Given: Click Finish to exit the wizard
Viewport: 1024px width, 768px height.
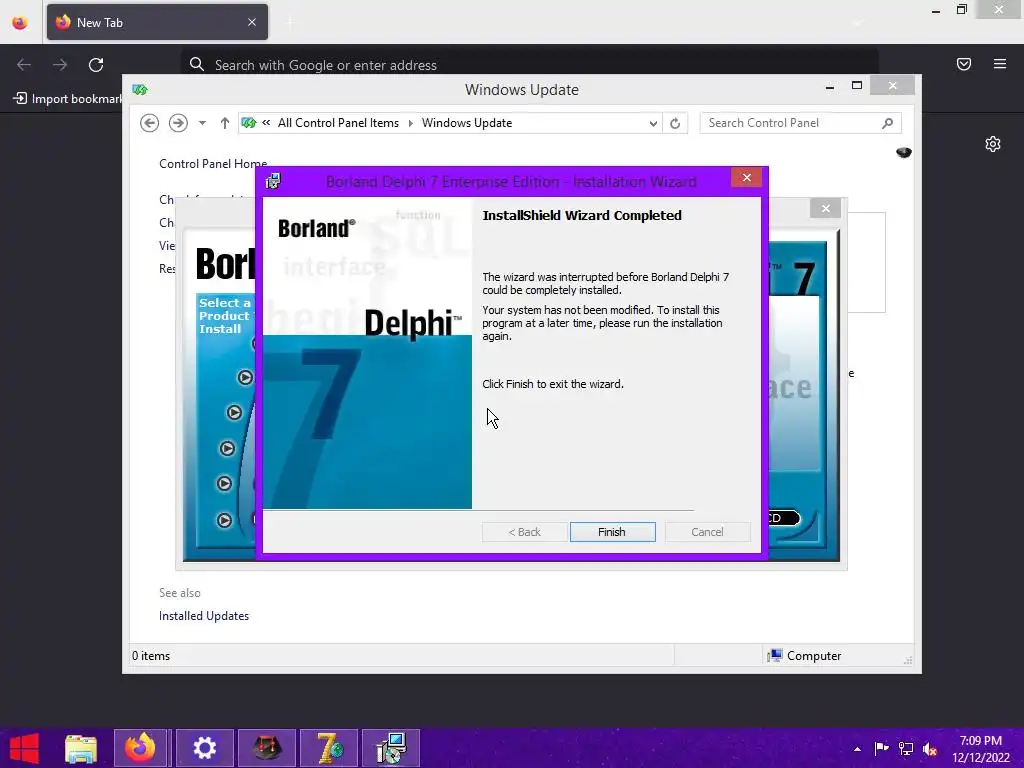Looking at the screenshot, I should pyautogui.click(x=612, y=532).
